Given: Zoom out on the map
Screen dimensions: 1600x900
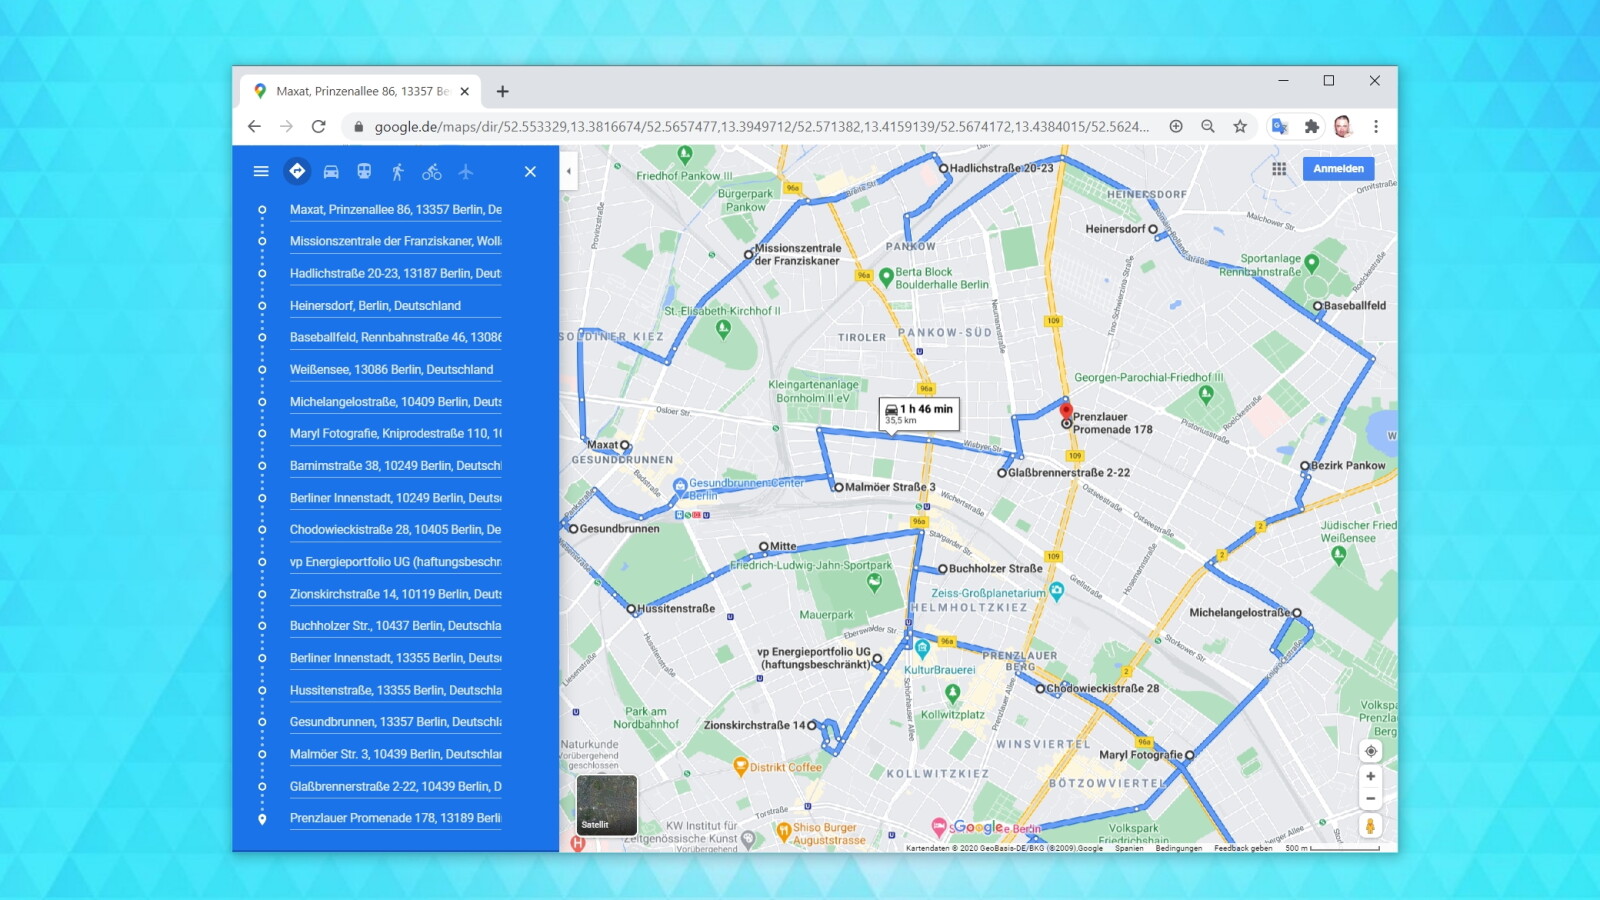Looking at the screenshot, I should point(1370,798).
